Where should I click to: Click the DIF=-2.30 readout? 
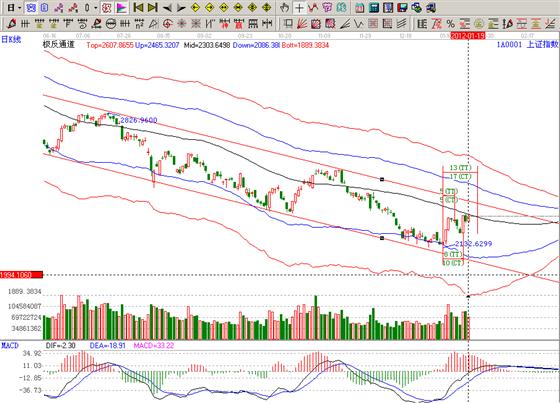coord(61,345)
